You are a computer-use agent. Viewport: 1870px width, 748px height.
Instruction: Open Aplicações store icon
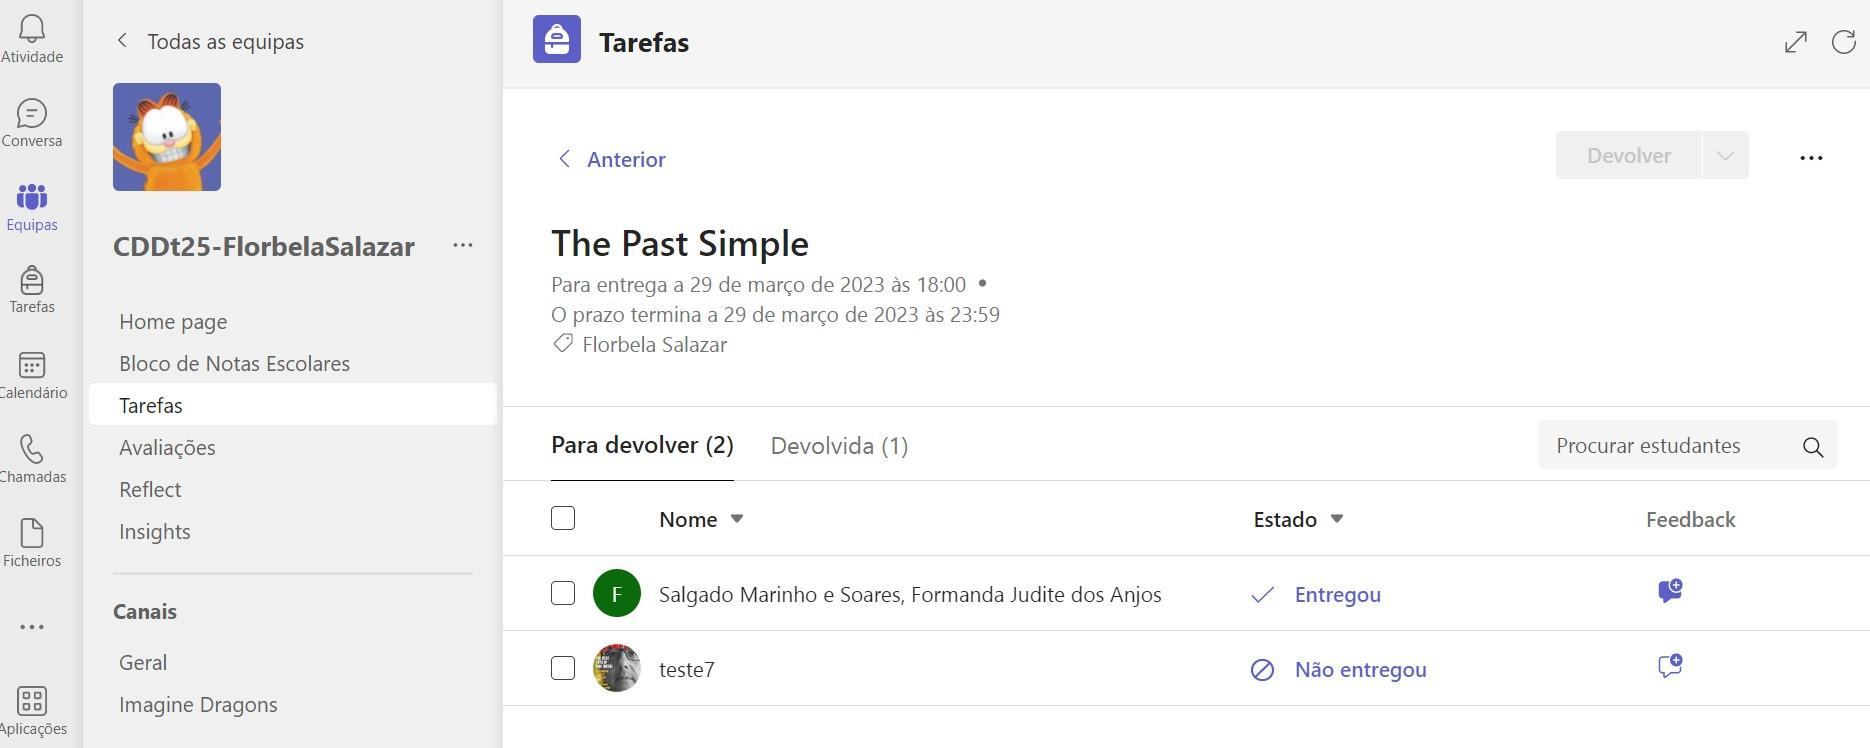(x=32, y=711)
